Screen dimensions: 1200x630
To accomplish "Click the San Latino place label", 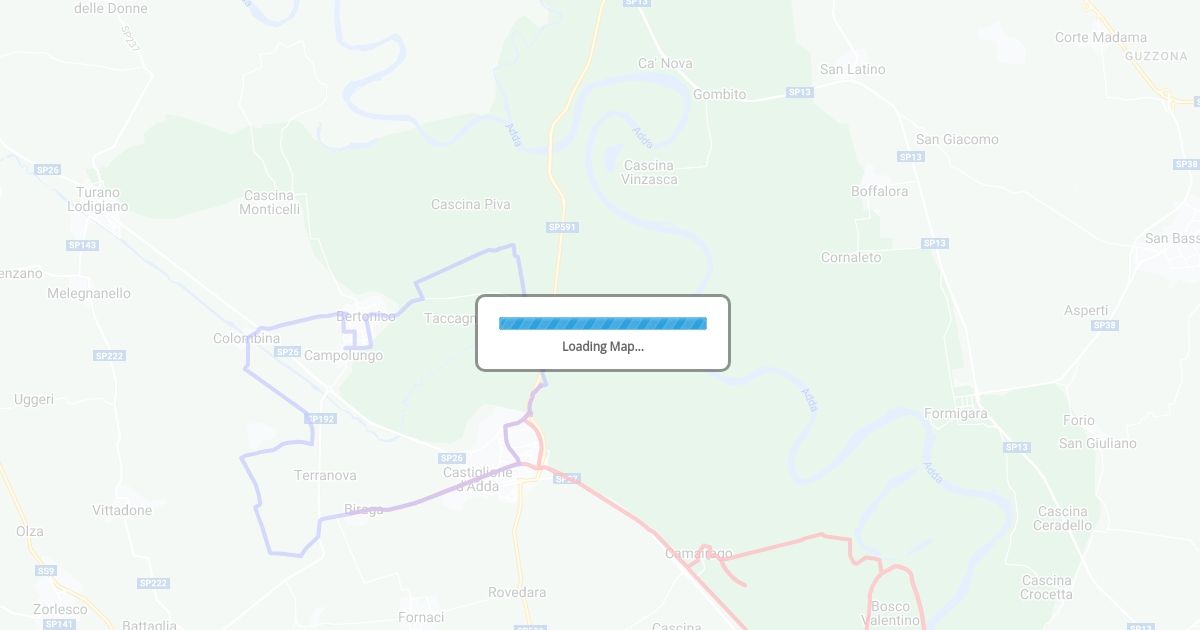I will point(853,69).
